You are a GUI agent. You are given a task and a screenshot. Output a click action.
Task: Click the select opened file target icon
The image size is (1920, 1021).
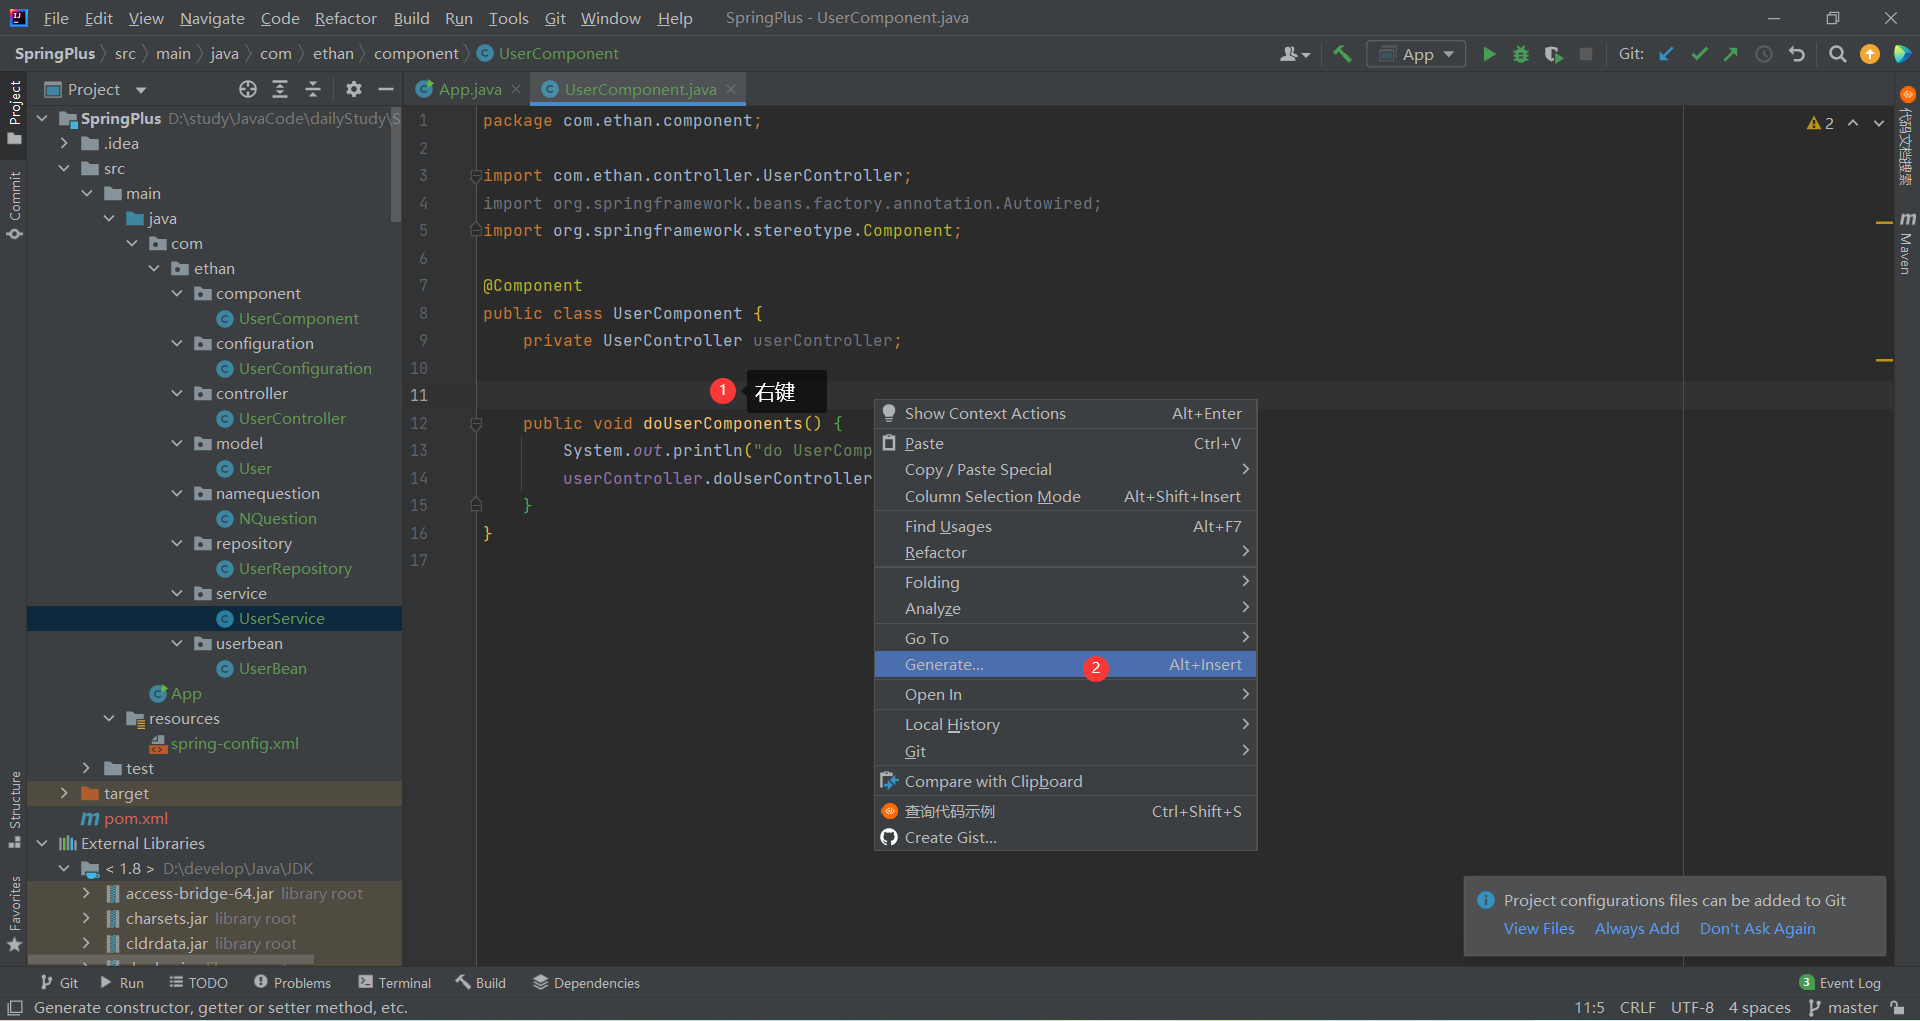[248, 89]
